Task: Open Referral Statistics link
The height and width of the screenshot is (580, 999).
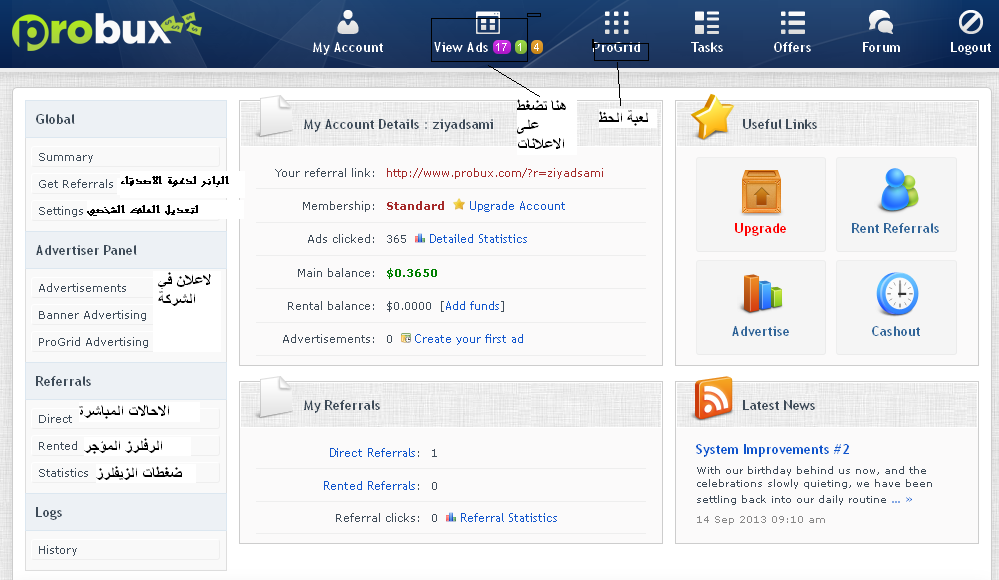Action: coord(508,518)
